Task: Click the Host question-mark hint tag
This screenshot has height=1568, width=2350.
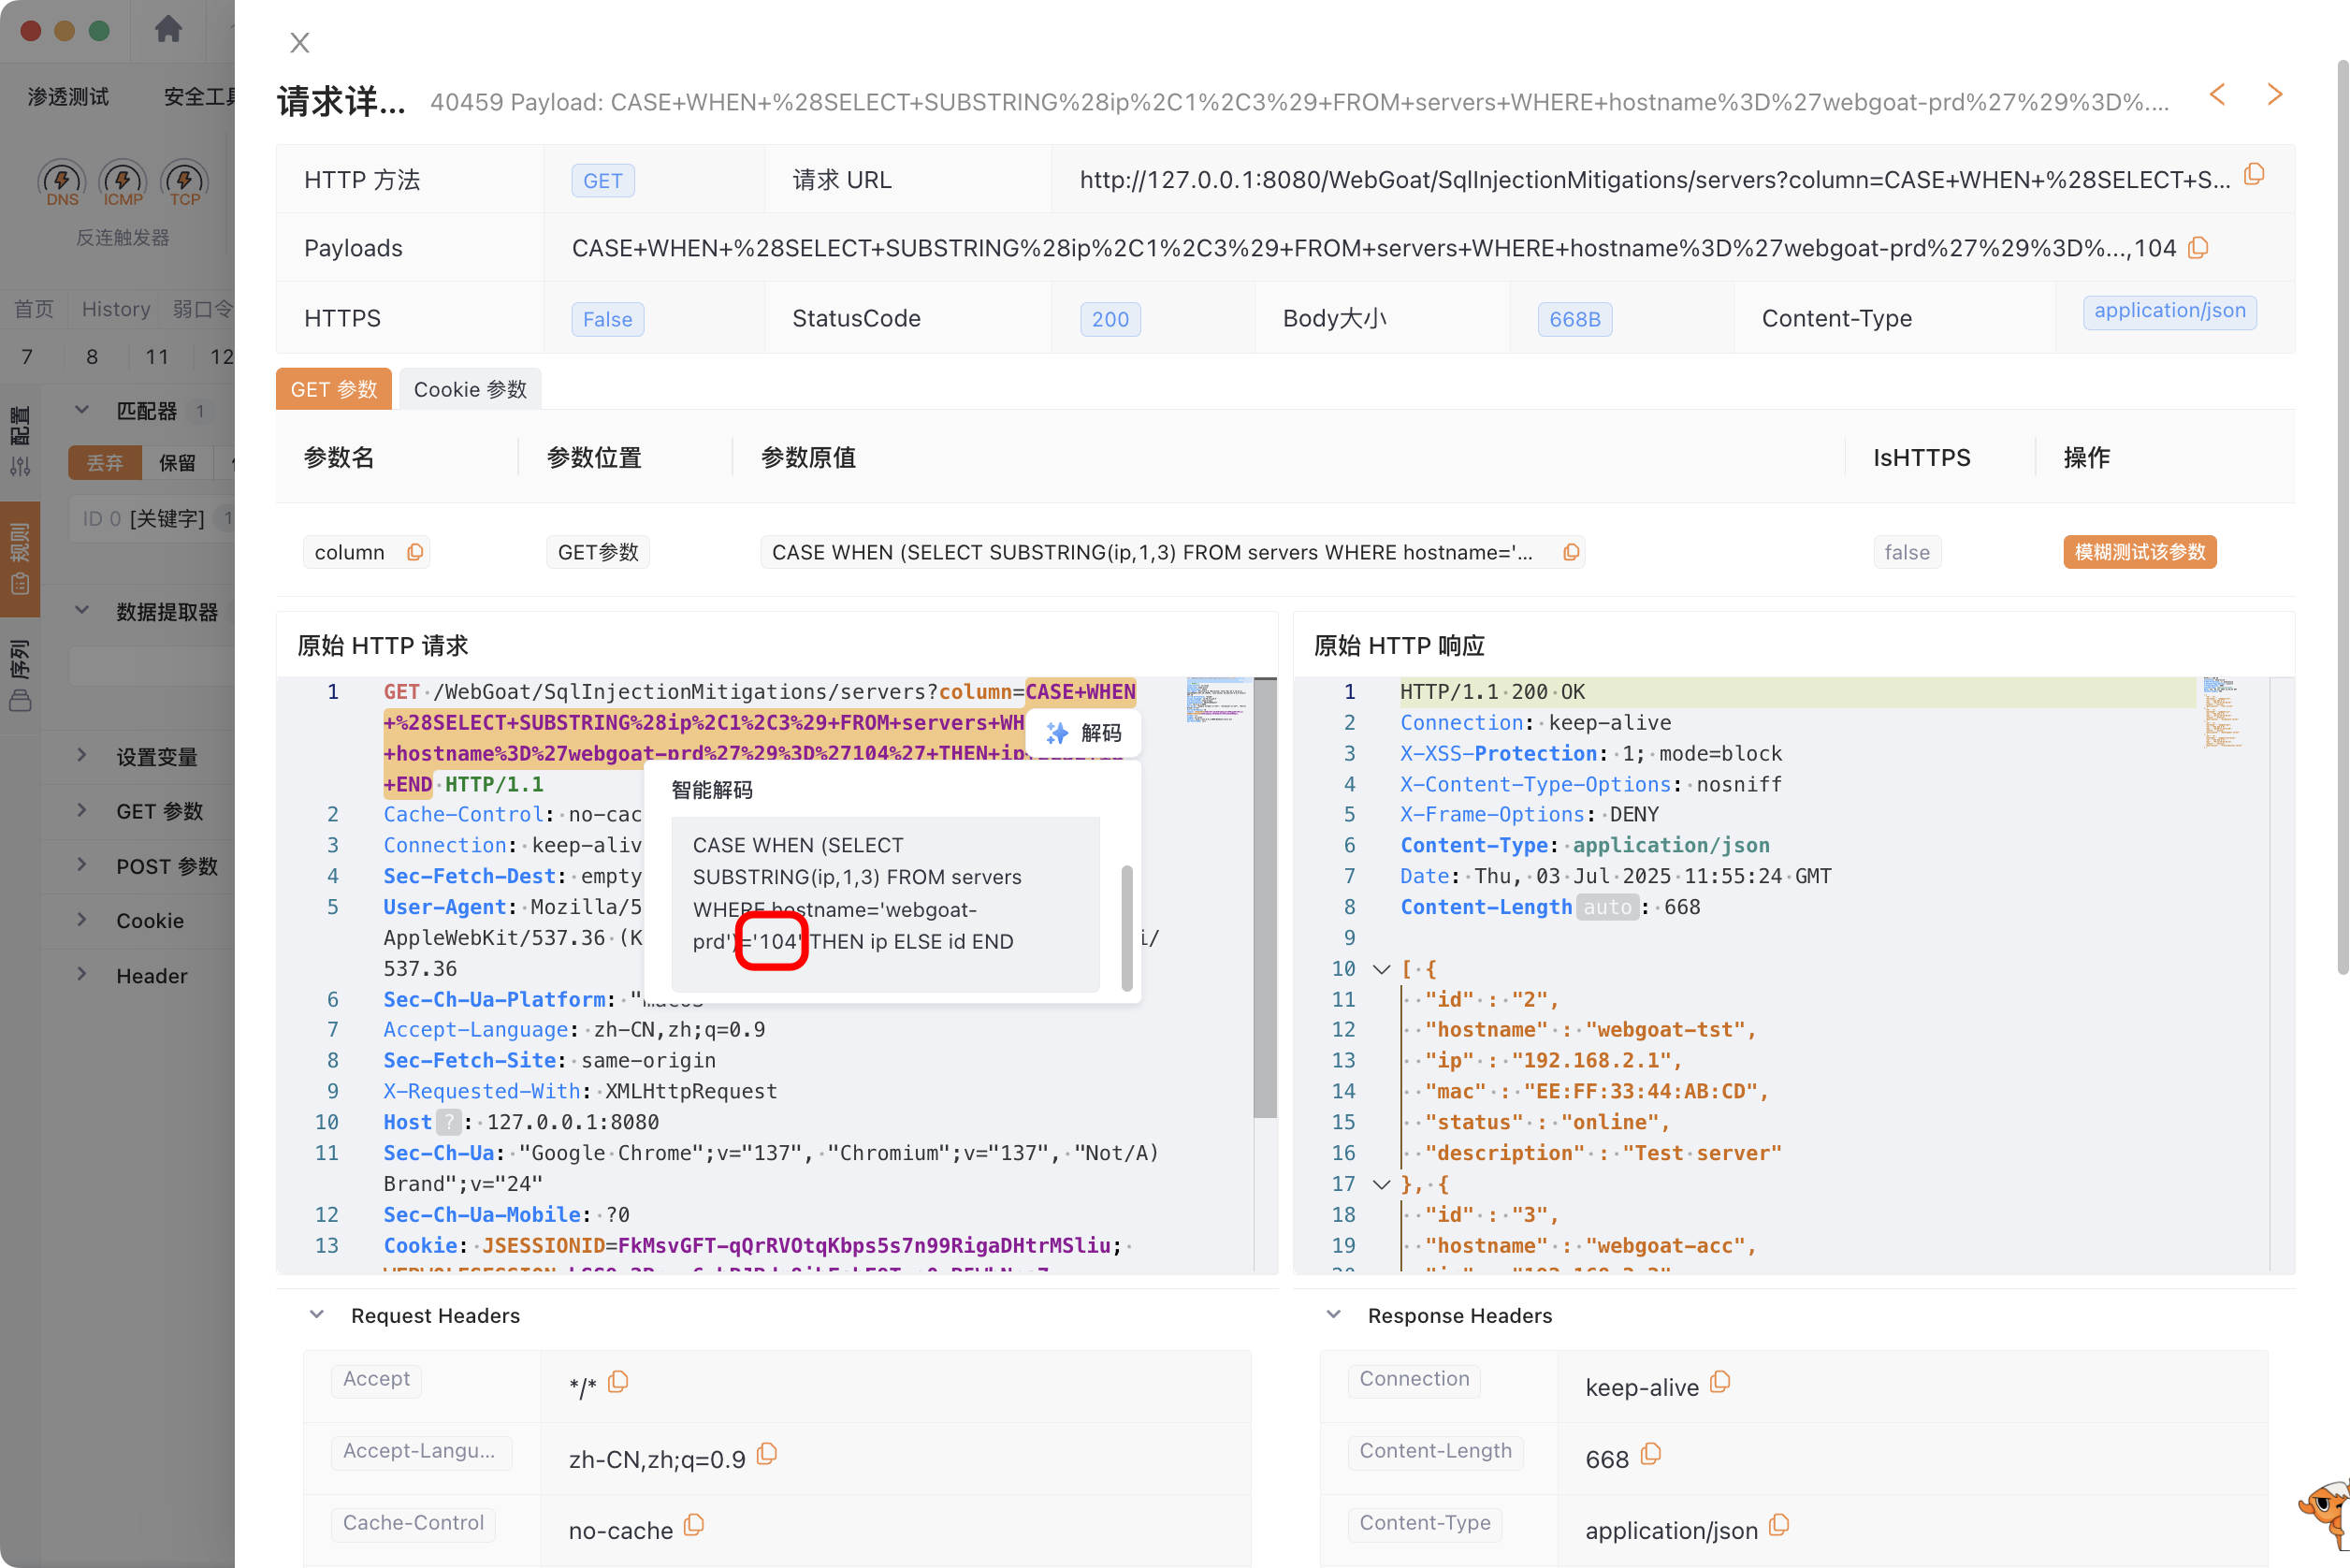Action: 448,1122
